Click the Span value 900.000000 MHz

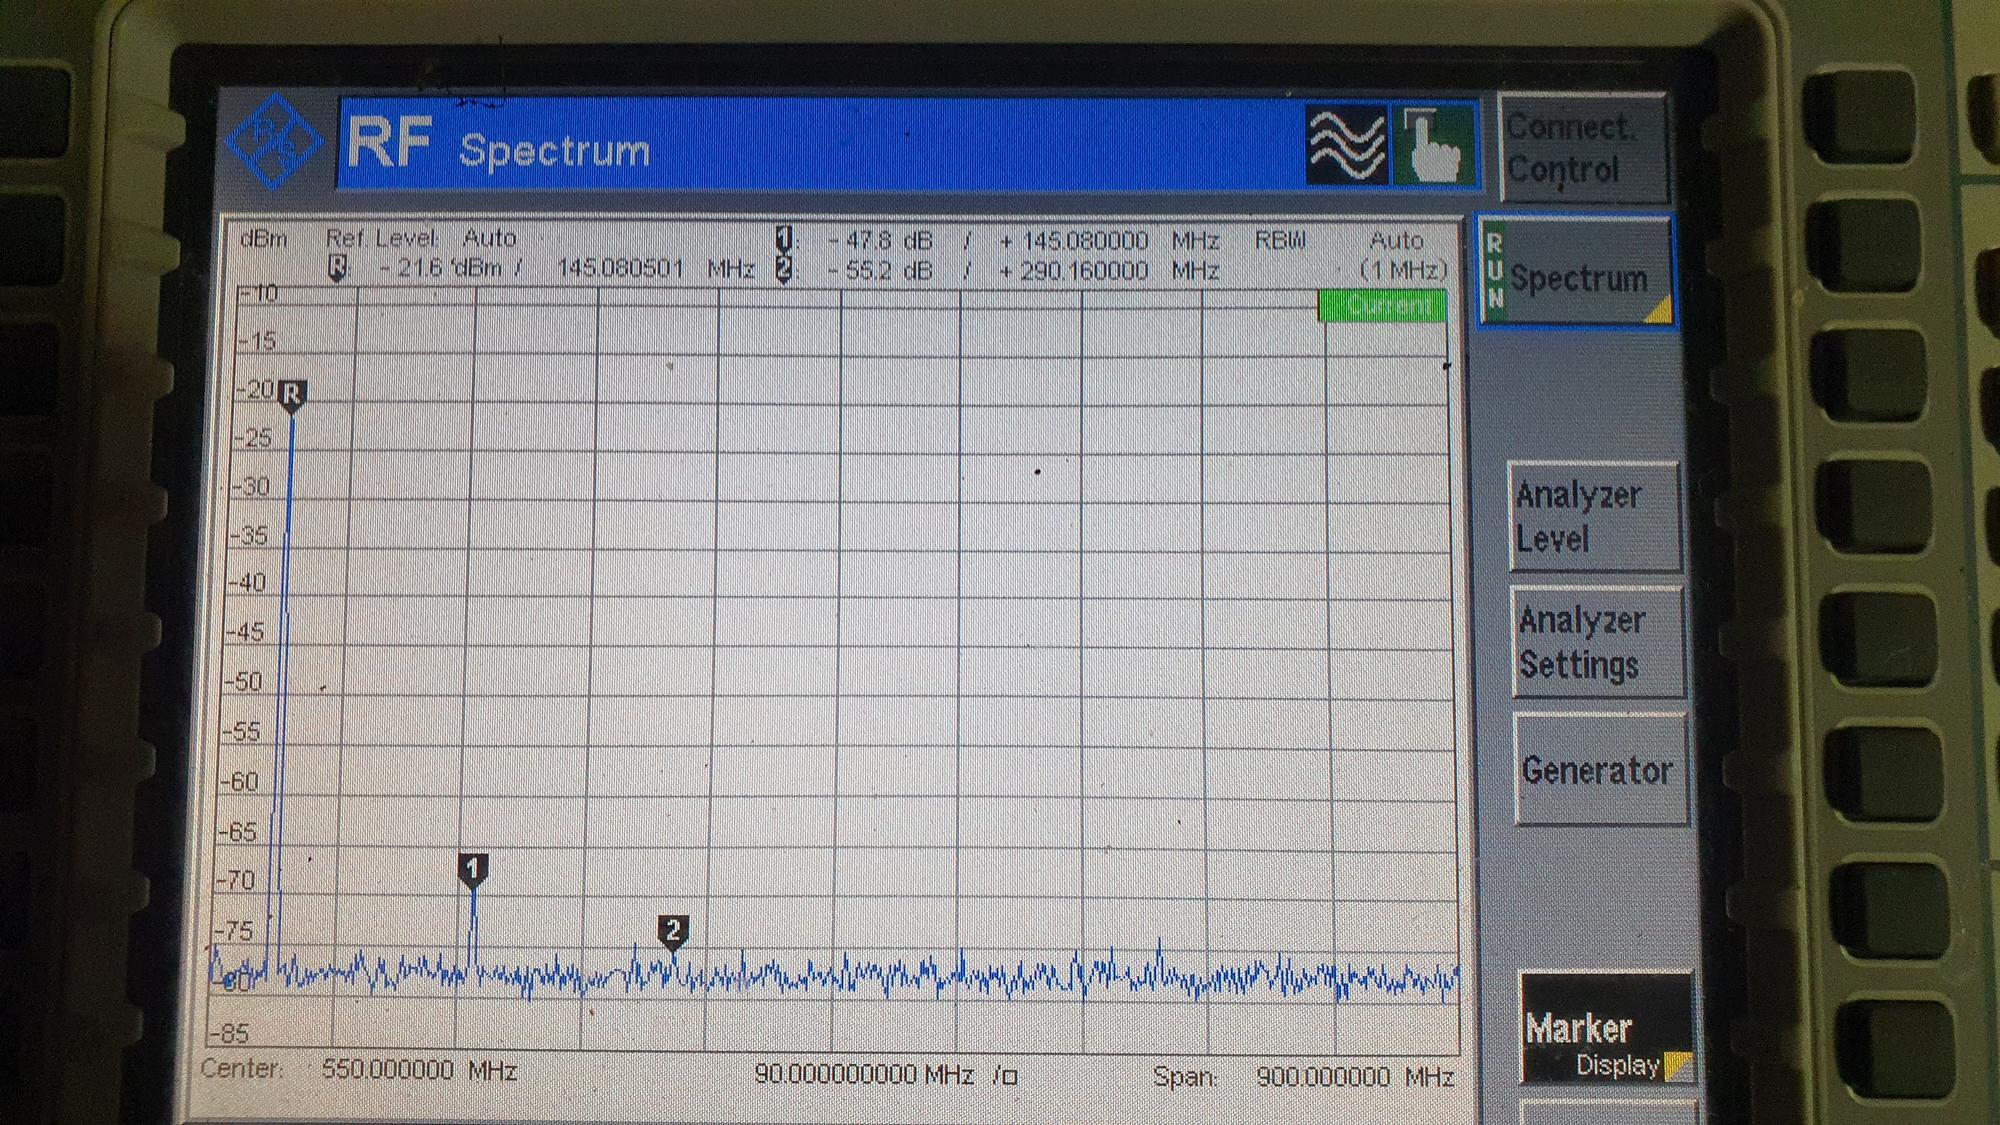click(1355, 1076)
